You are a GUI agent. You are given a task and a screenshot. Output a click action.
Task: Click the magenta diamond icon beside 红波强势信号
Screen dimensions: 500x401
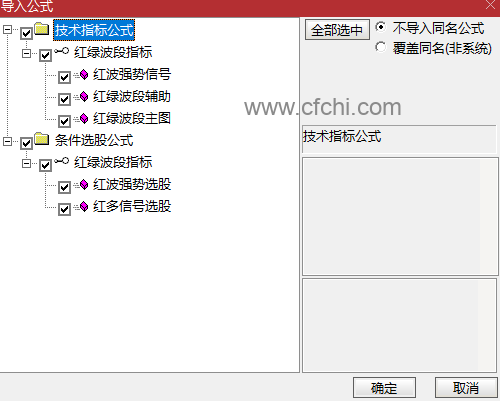pos(84,75)
